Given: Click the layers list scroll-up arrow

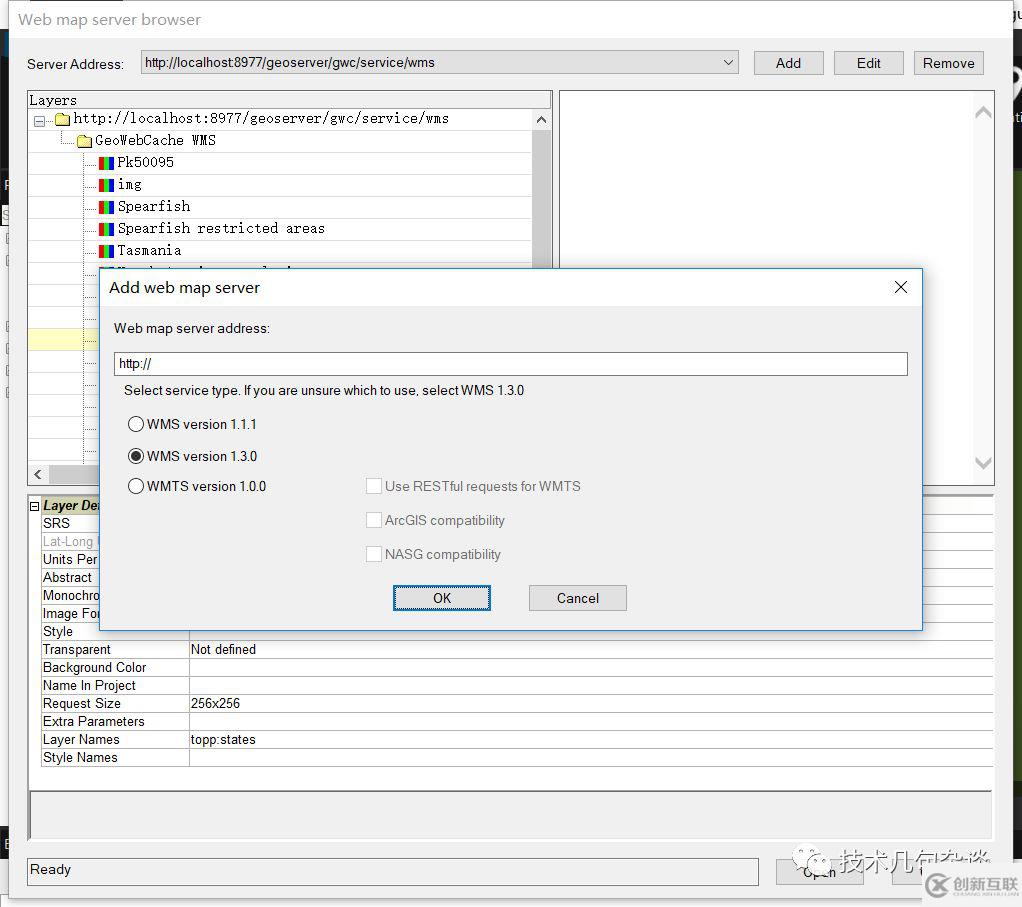Looking at the screenshot, I should 541,120.
